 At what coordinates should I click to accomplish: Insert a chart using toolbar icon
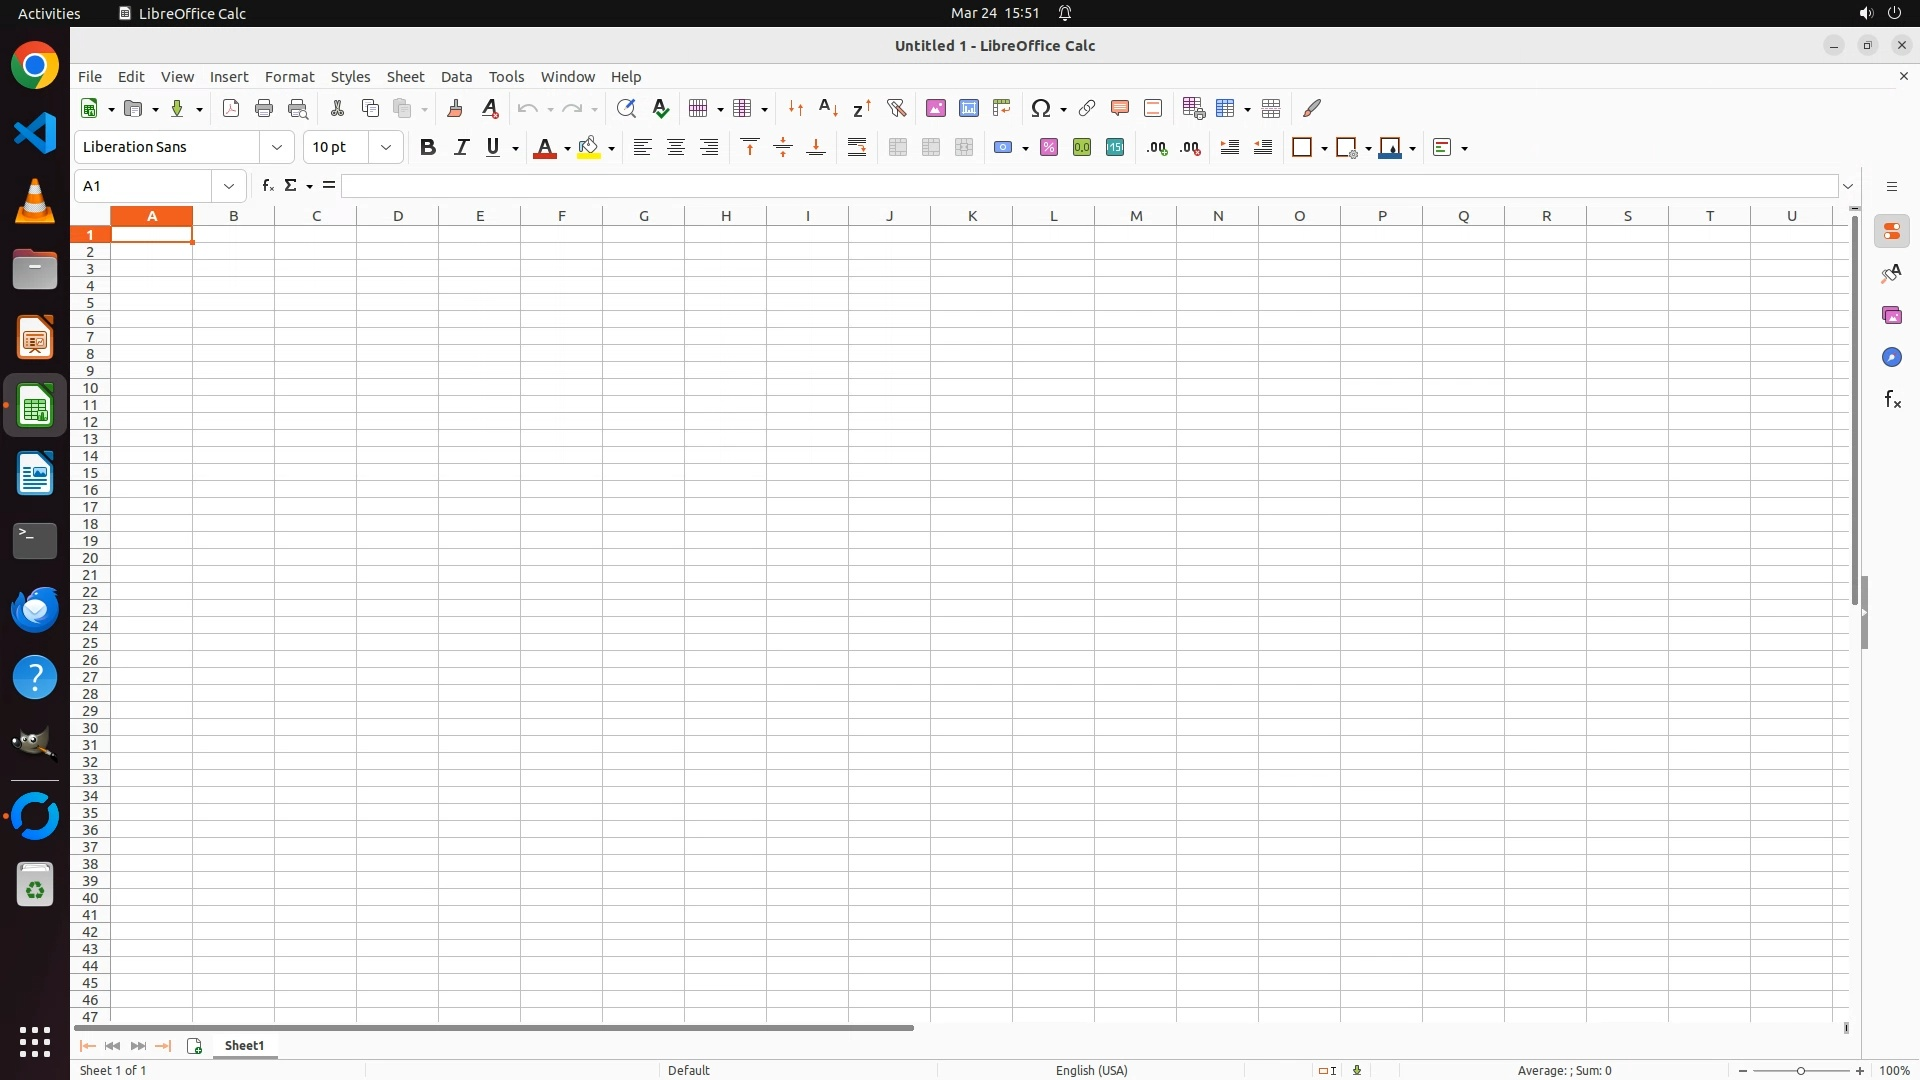point(968,108)
